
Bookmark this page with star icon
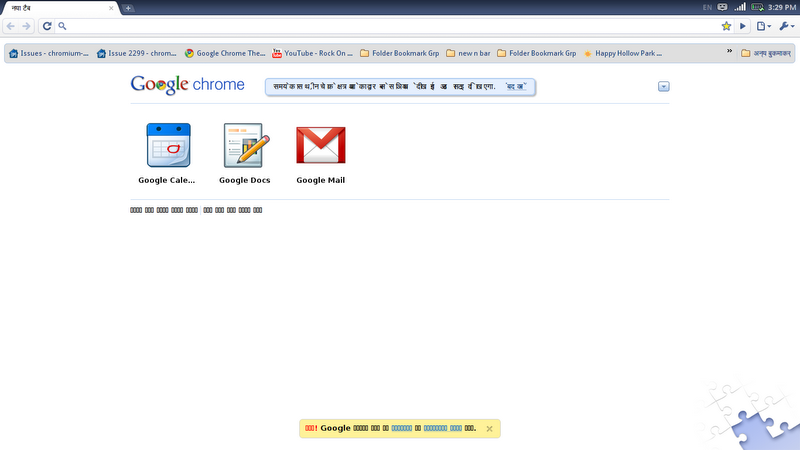(726, 26)
